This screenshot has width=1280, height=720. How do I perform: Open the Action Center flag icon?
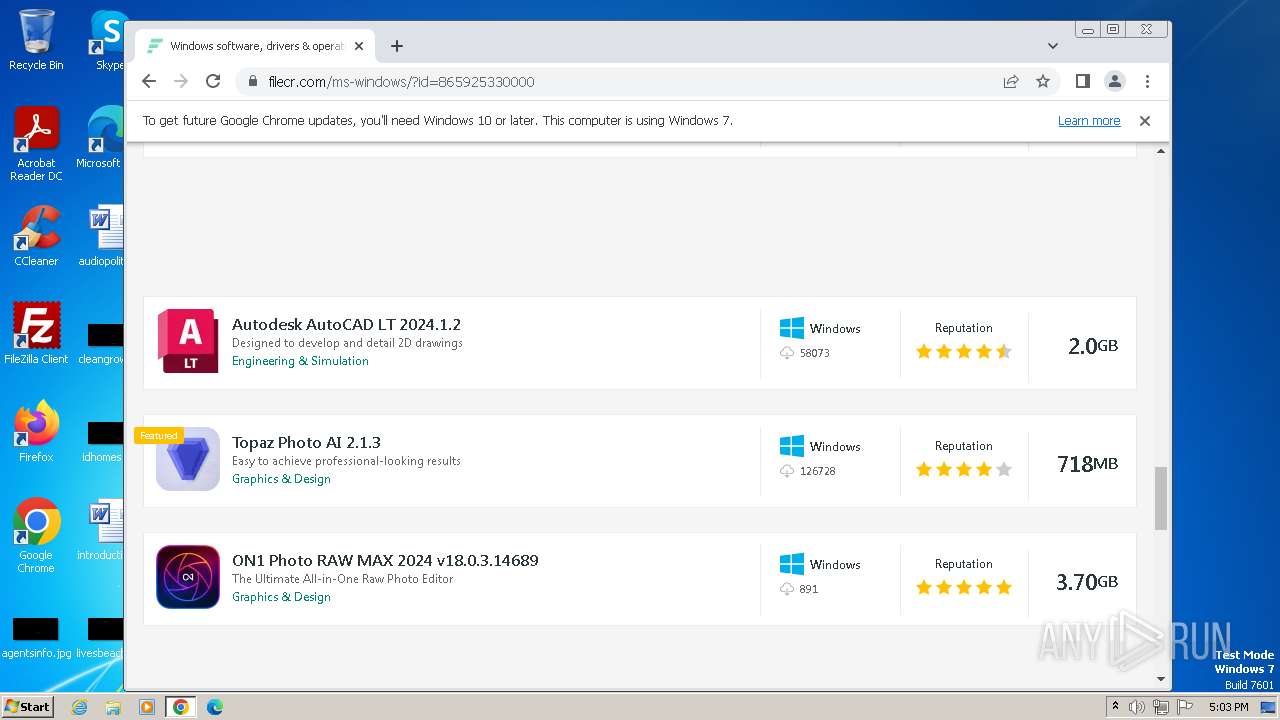click(1183, 707)
